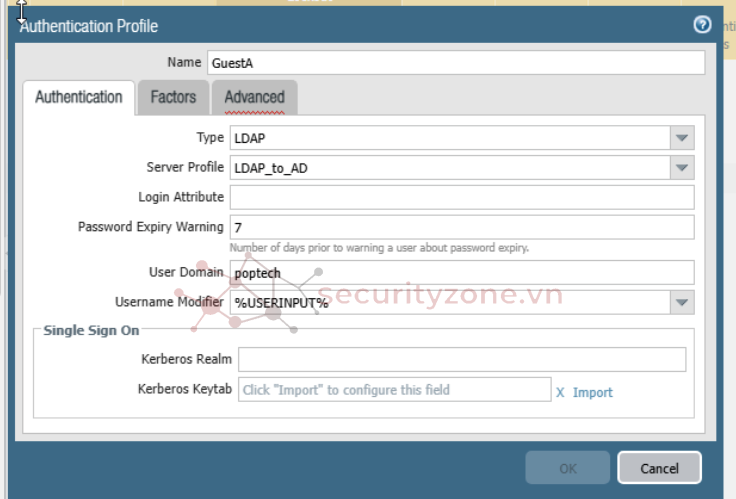Focus the Login Attribute input field
Image resolution: width=736 pixels, height=499 pixels.
point(461,197)
